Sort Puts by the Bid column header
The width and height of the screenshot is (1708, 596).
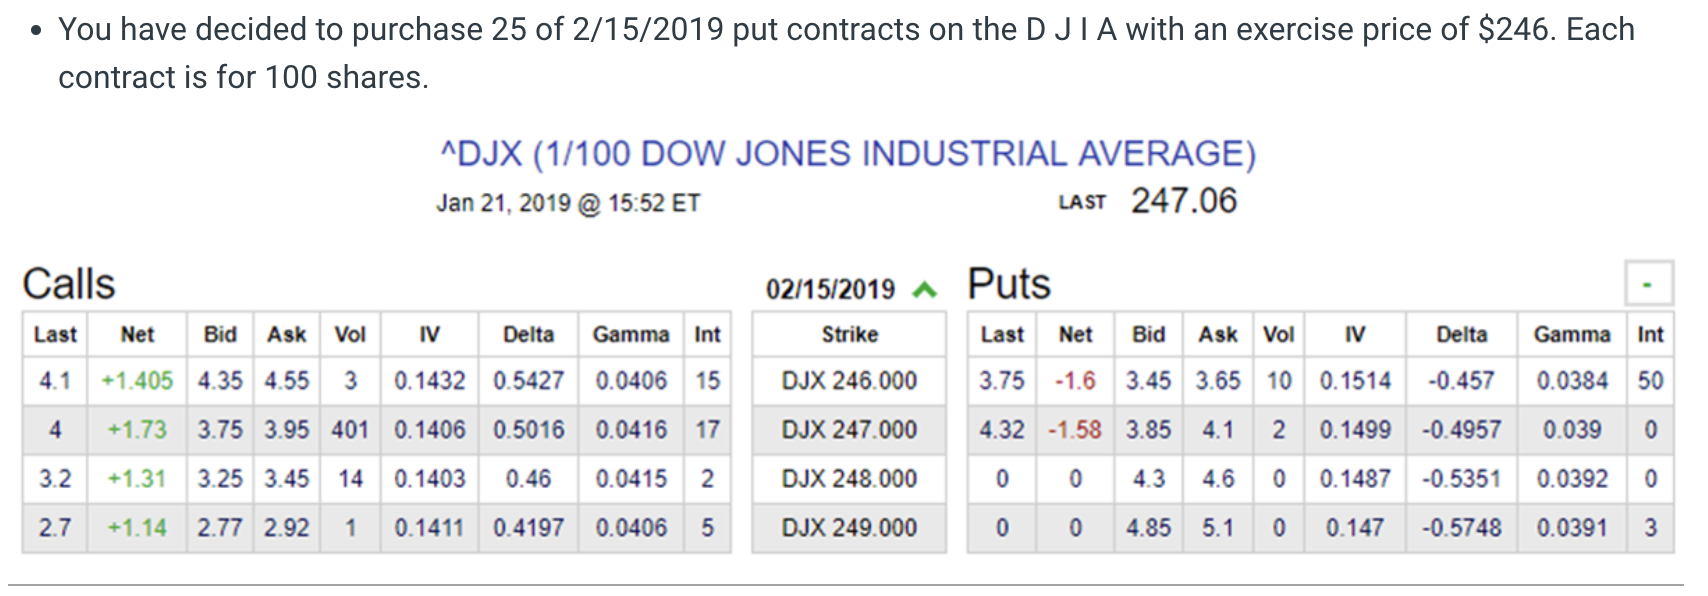[1148, 335]
